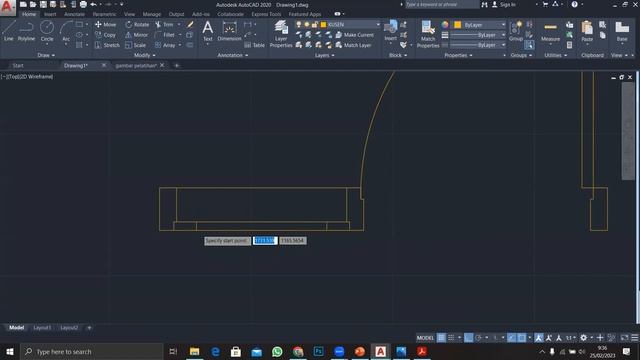The image size is (640, 360).
Task: Click the Dimension tool
Action: tap(229, 31)
